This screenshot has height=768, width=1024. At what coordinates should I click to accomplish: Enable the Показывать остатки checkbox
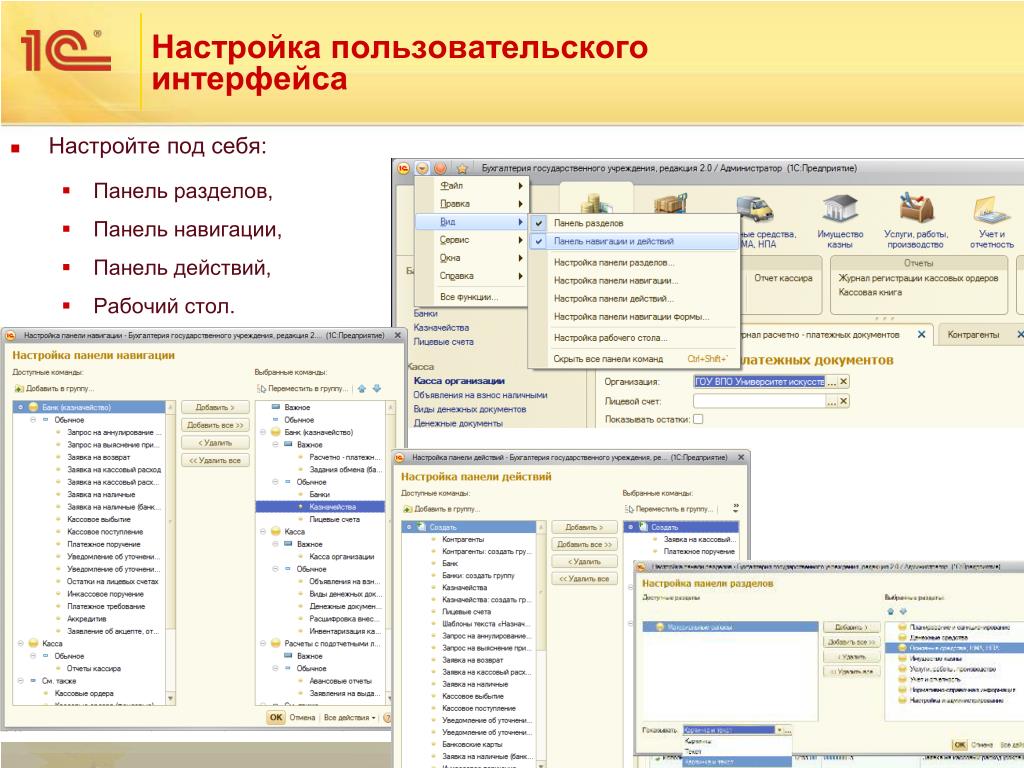(698, 419)
